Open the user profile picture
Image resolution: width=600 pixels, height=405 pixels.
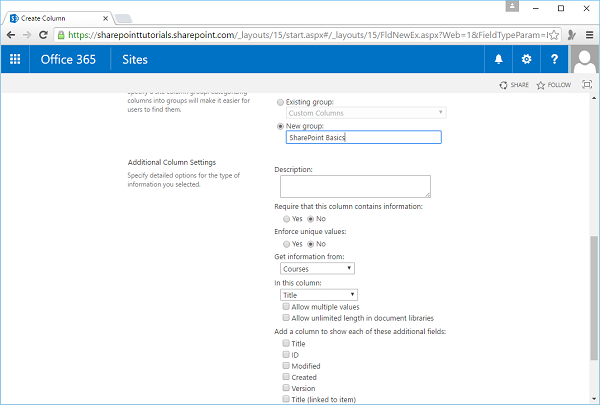coord(584,59)
